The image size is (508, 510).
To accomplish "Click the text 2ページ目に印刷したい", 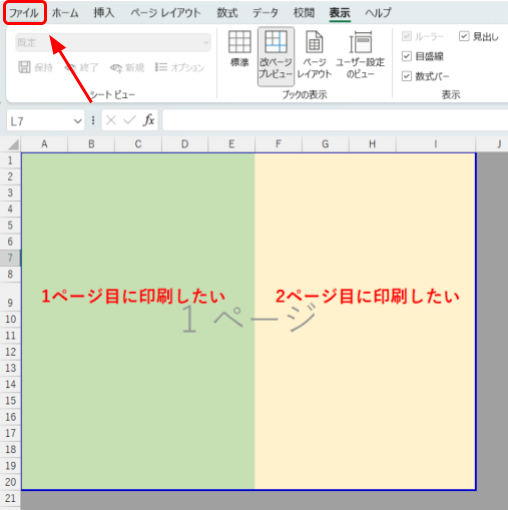I will (367, 296).
